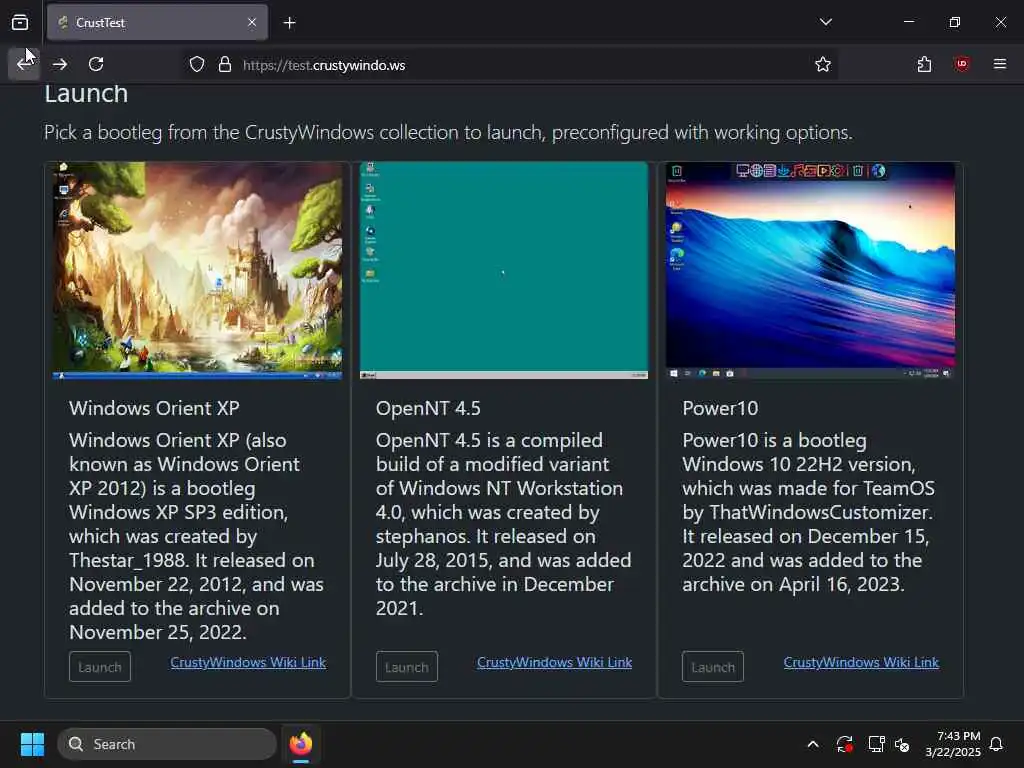Click the browser forward arrow button
The width and height of the screenshot is (1024, 768).
[60, 64]
